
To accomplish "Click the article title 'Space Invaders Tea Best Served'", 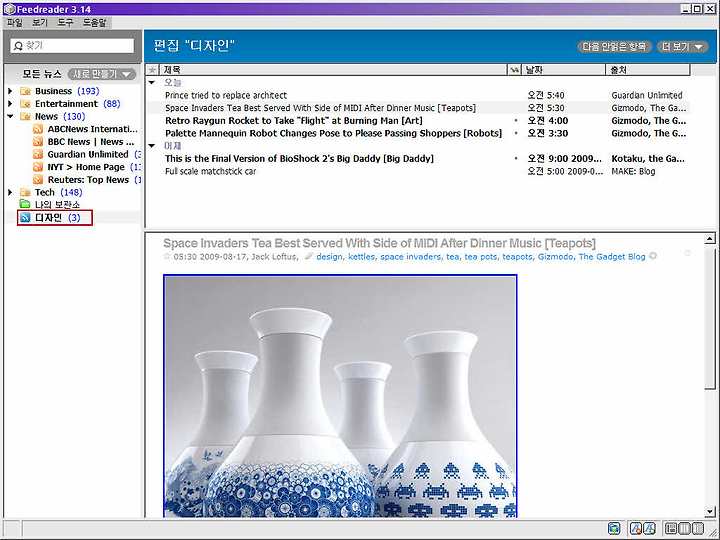I will pyautogui.click(x=379, y=243).
